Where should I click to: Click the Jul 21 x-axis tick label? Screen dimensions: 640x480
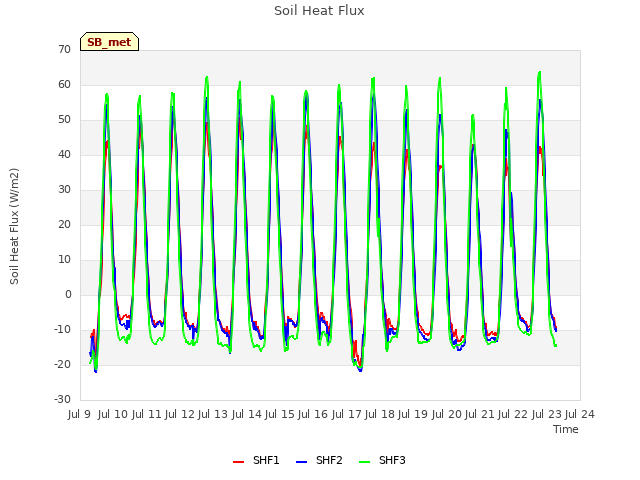tap(479, 414)
